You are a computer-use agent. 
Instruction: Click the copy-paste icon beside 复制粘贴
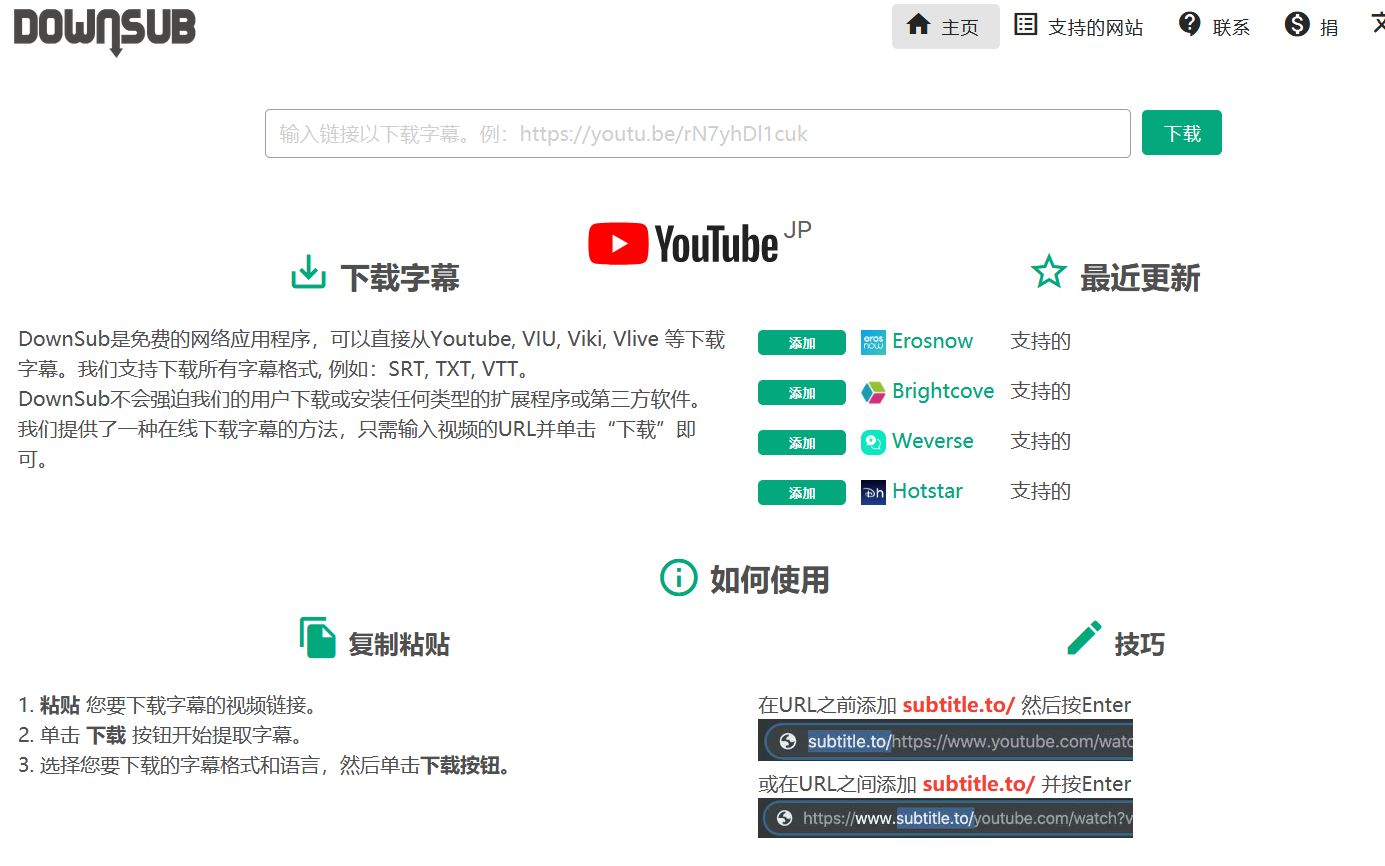coord(317,637)
